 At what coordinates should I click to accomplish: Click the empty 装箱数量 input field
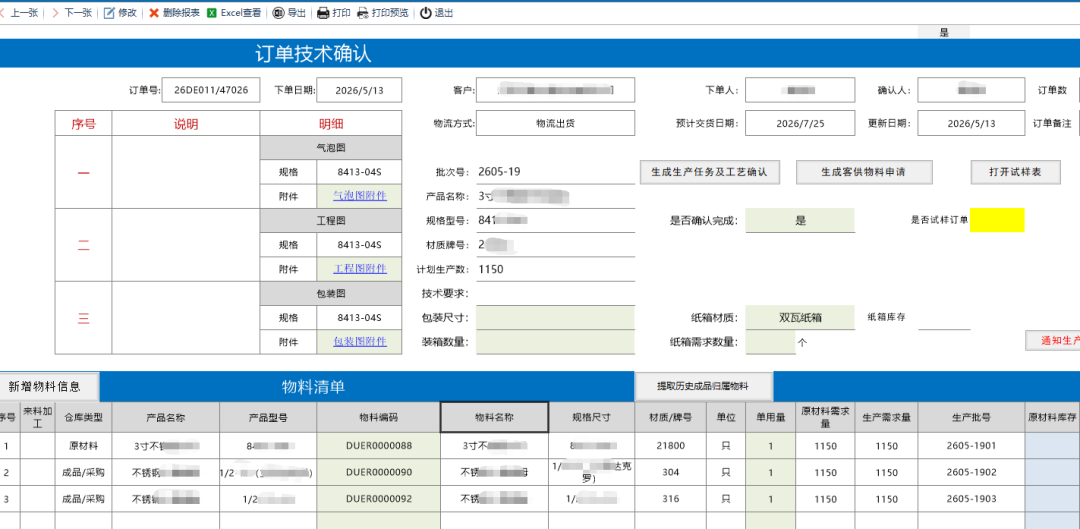555,342
